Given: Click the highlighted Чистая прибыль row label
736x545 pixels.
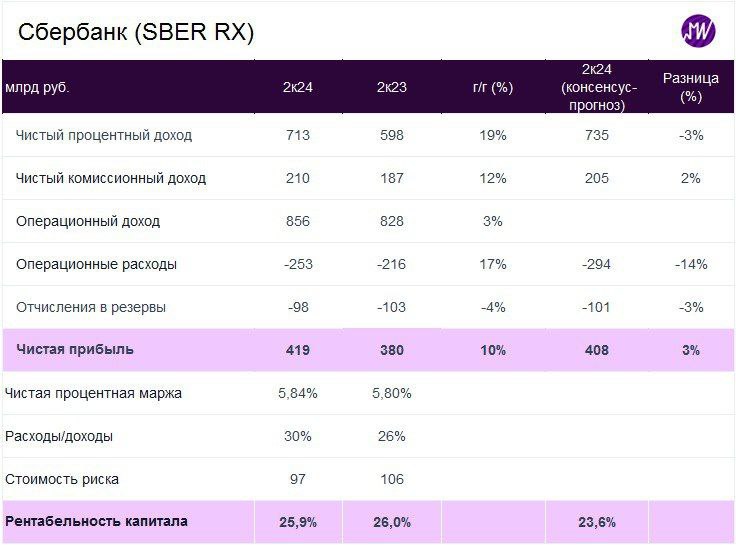Looking at the screenshot, I should pos(75,350).
